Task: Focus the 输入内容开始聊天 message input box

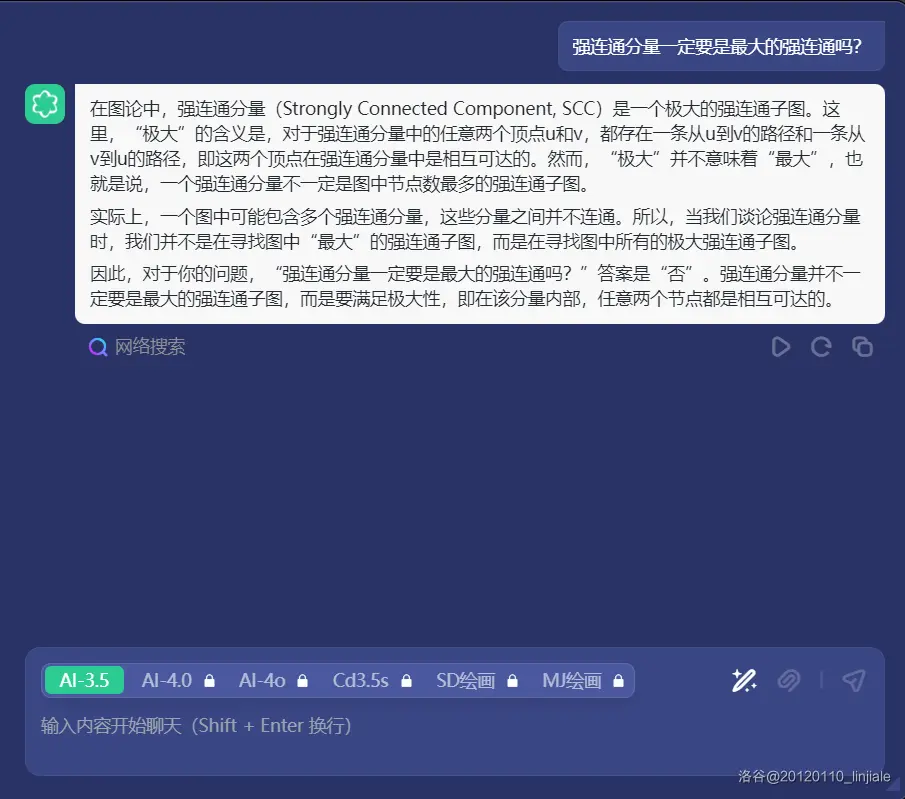Action: 400,726
